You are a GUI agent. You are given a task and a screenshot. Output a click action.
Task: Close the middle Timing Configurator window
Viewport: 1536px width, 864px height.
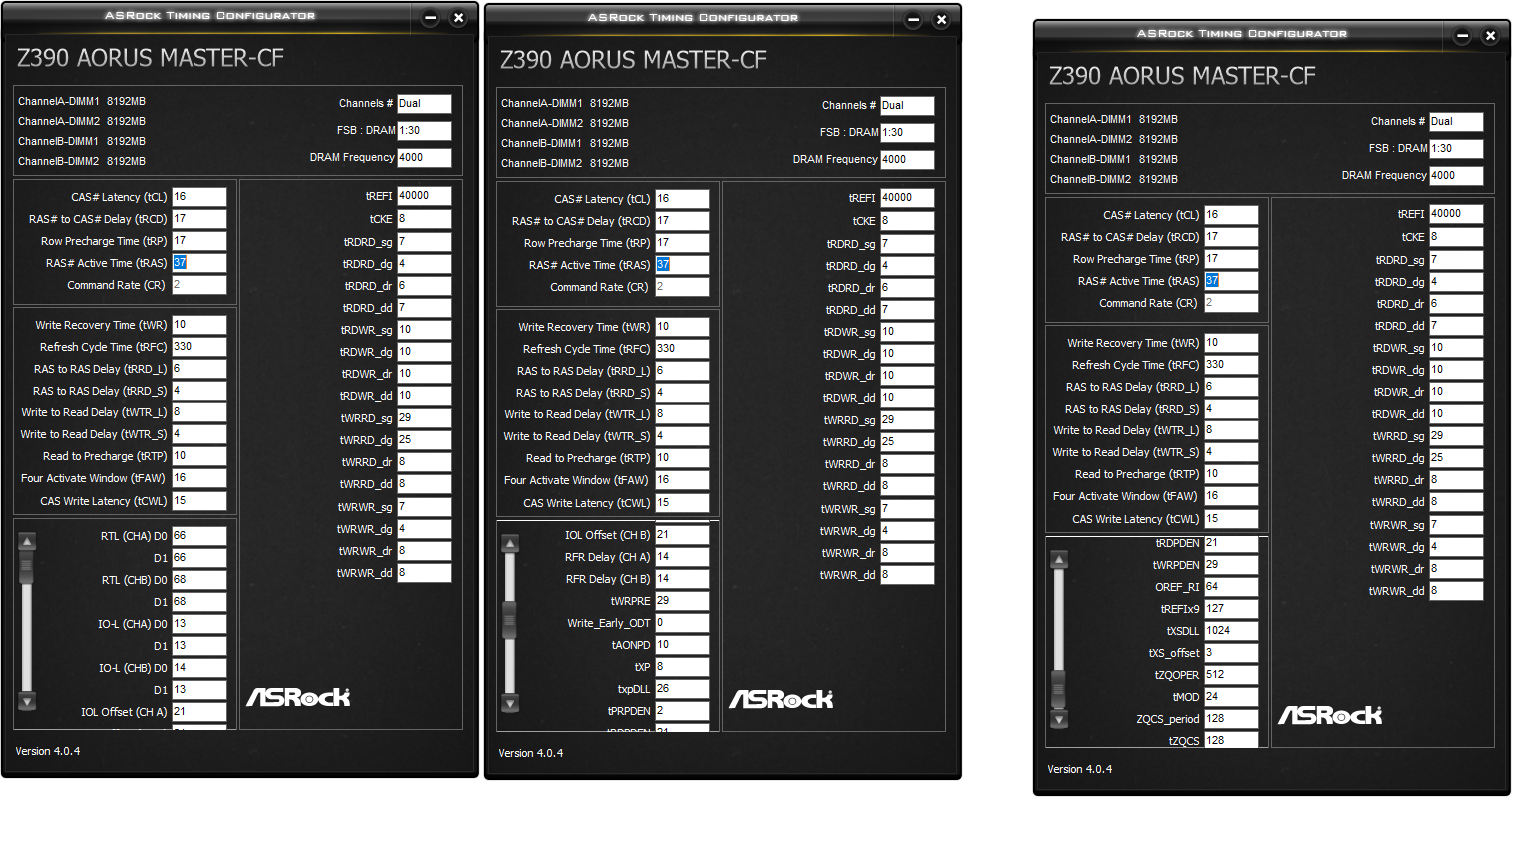[x=941, y=20]
